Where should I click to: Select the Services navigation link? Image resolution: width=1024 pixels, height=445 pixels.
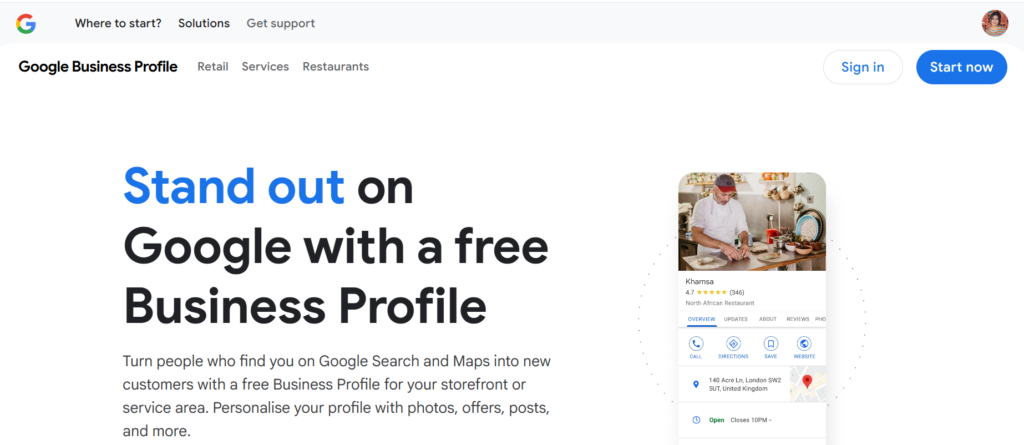(265, 67)
